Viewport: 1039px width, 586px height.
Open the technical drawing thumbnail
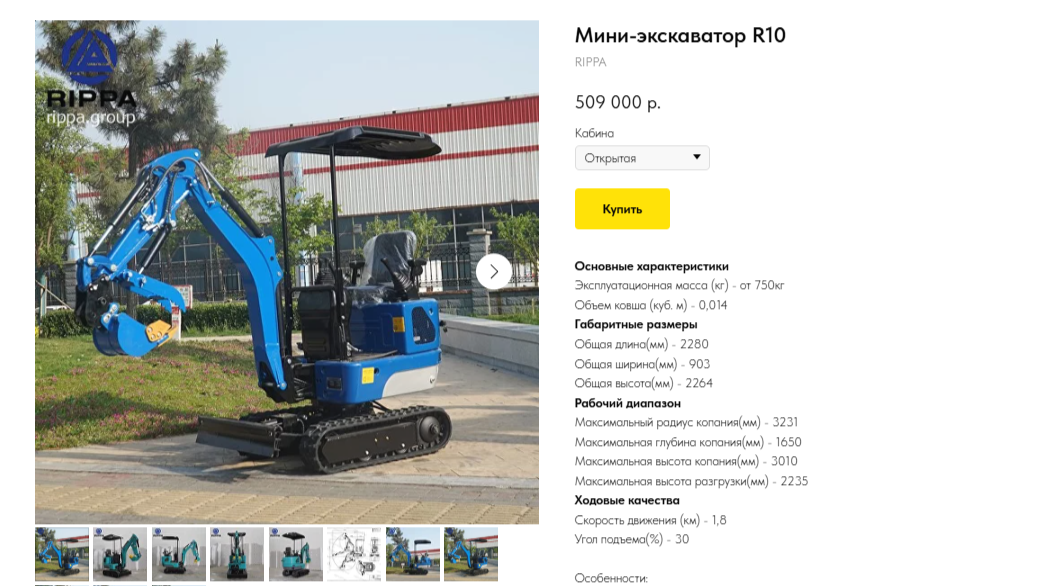pyautogui.click(x=355, y=554)
